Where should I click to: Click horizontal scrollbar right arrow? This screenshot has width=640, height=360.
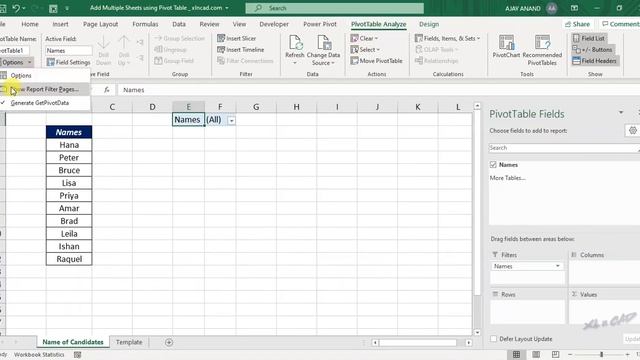coord(469,342)
